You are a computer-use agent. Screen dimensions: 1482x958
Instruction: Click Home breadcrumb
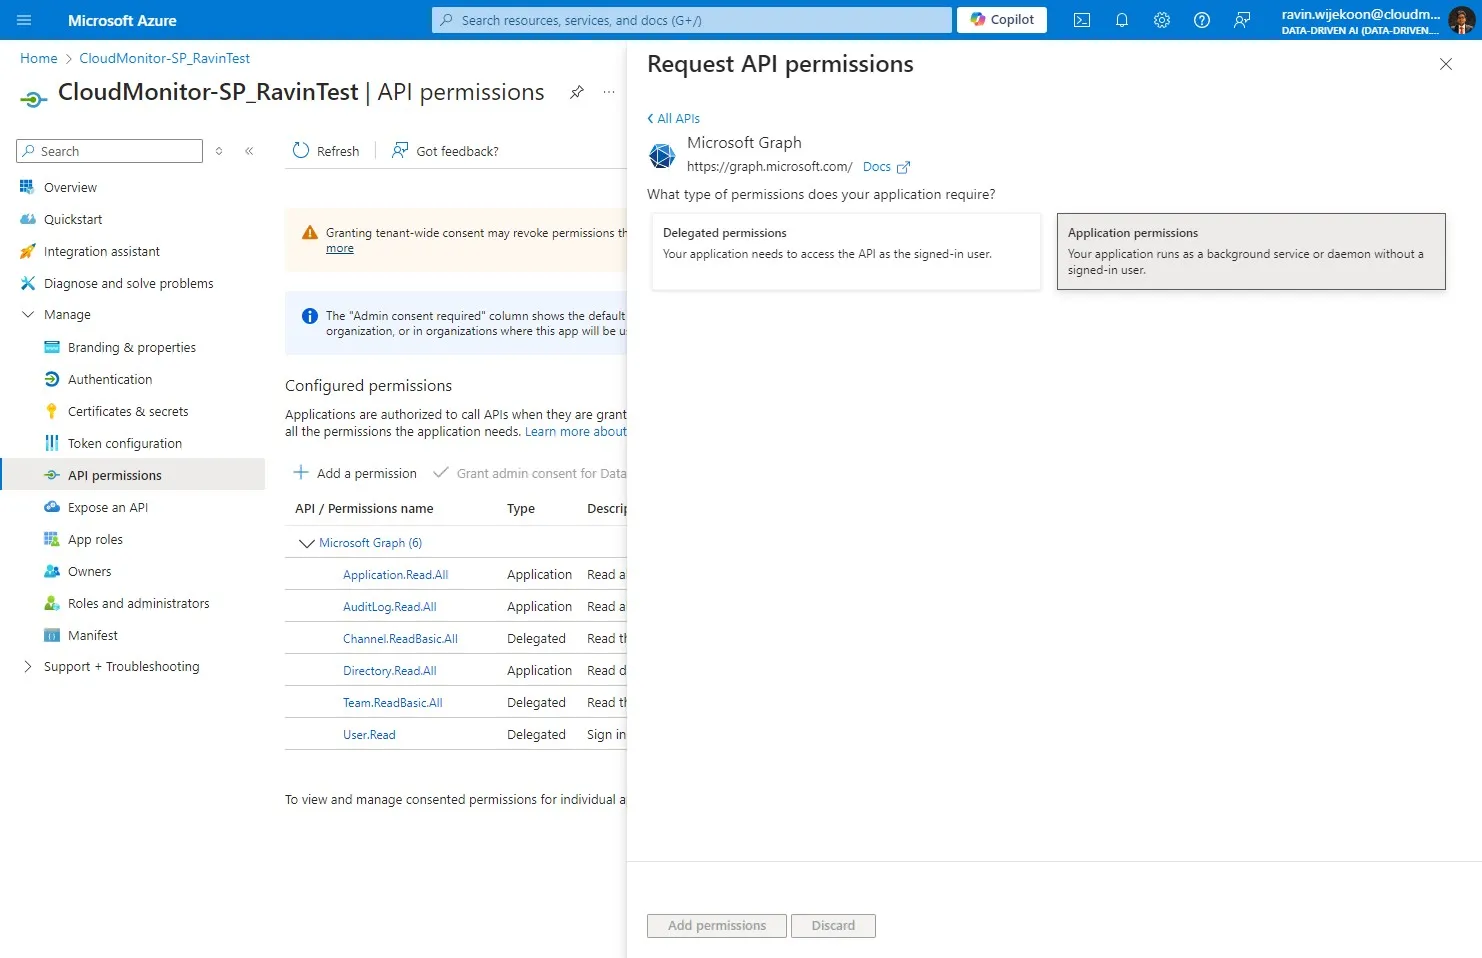click(x=39, y=58)
